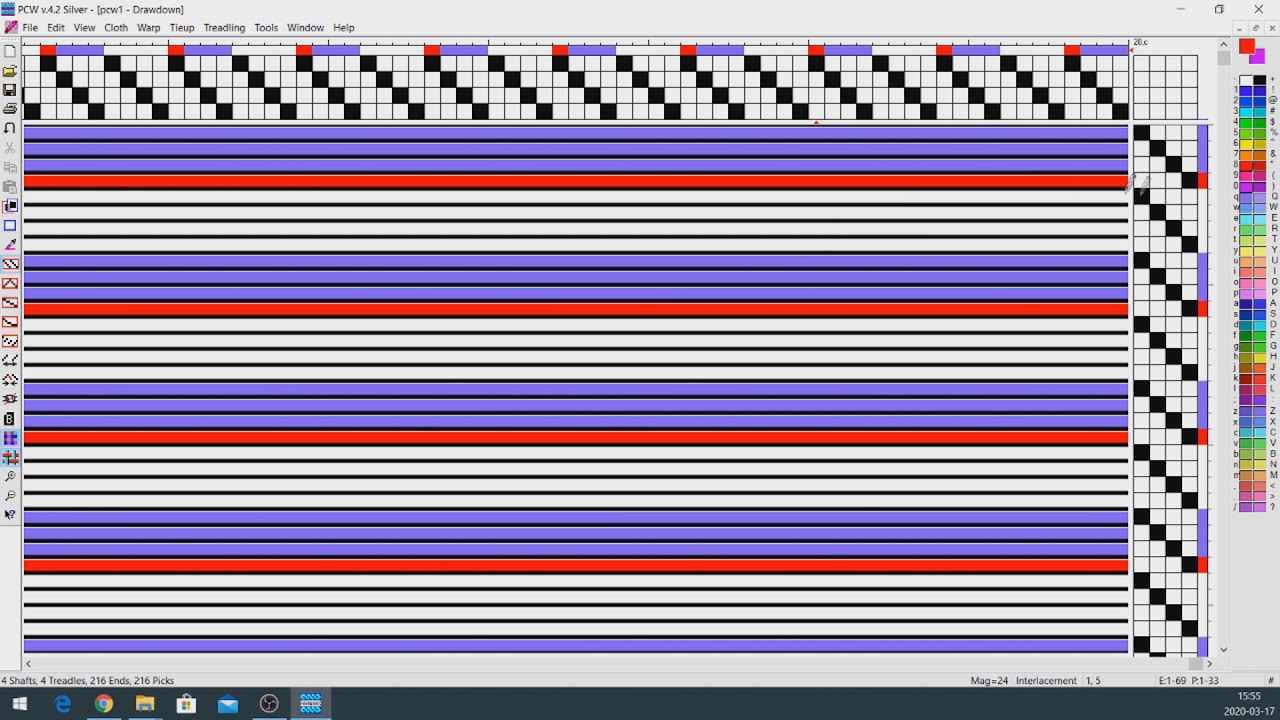Select the blue-red color grid tool
Screen dimensions: 1280x720
coord(10,438)
